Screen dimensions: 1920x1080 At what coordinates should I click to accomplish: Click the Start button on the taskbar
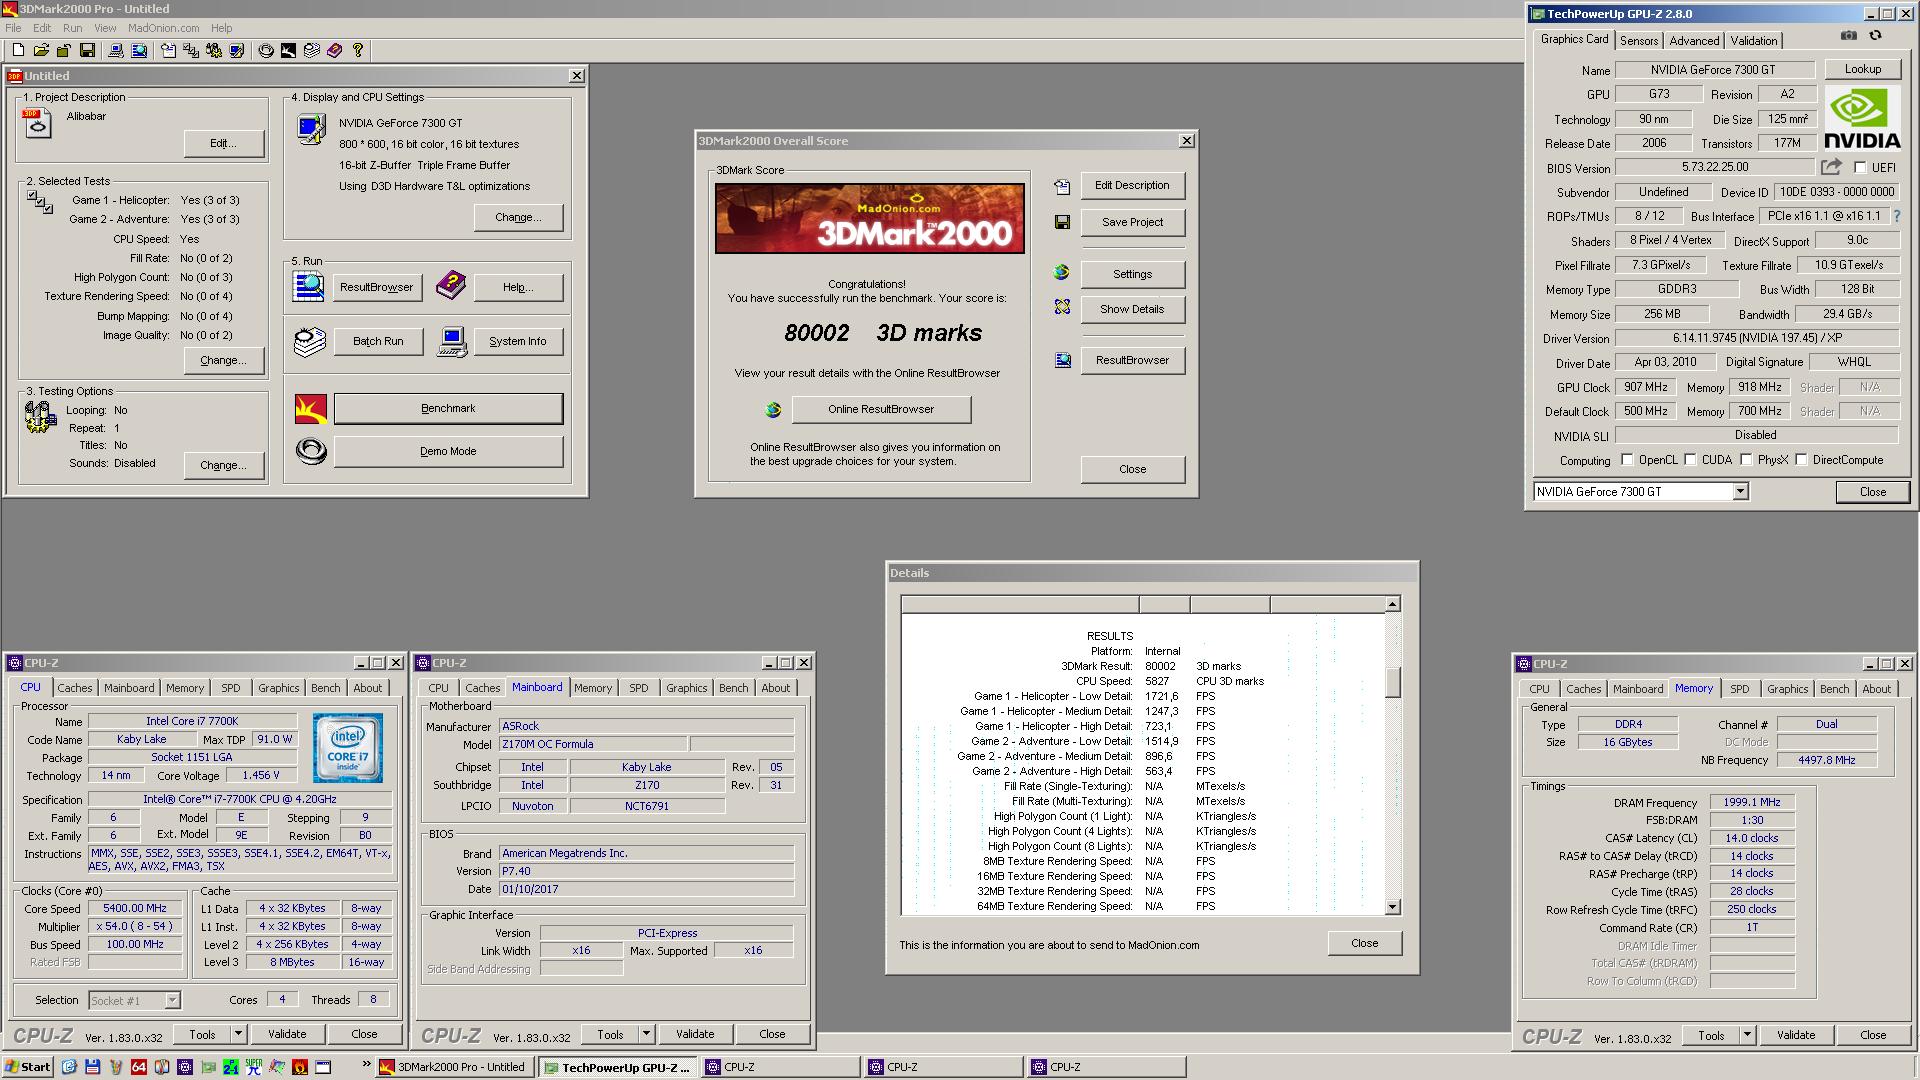click(x=27, y=1067)
